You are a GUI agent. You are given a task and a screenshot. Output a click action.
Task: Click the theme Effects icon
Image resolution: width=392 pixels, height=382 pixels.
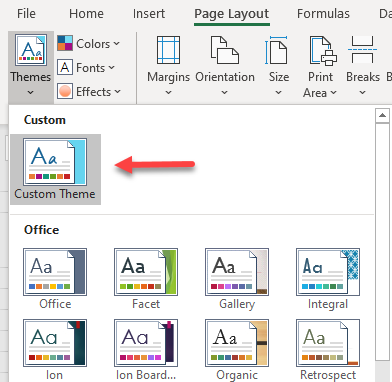click(x=65, y=91)
